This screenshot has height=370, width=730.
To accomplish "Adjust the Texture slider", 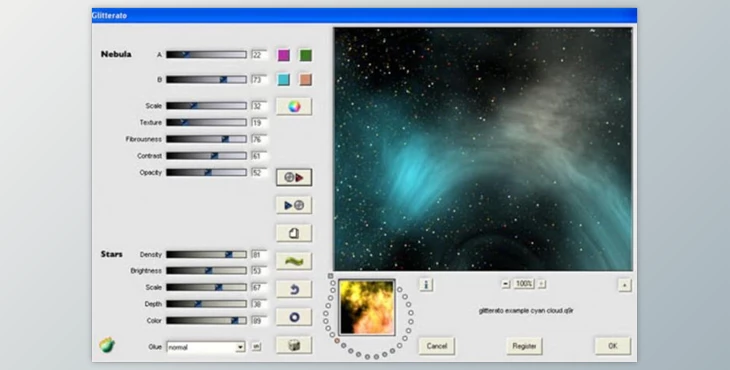I will (206, 122).
